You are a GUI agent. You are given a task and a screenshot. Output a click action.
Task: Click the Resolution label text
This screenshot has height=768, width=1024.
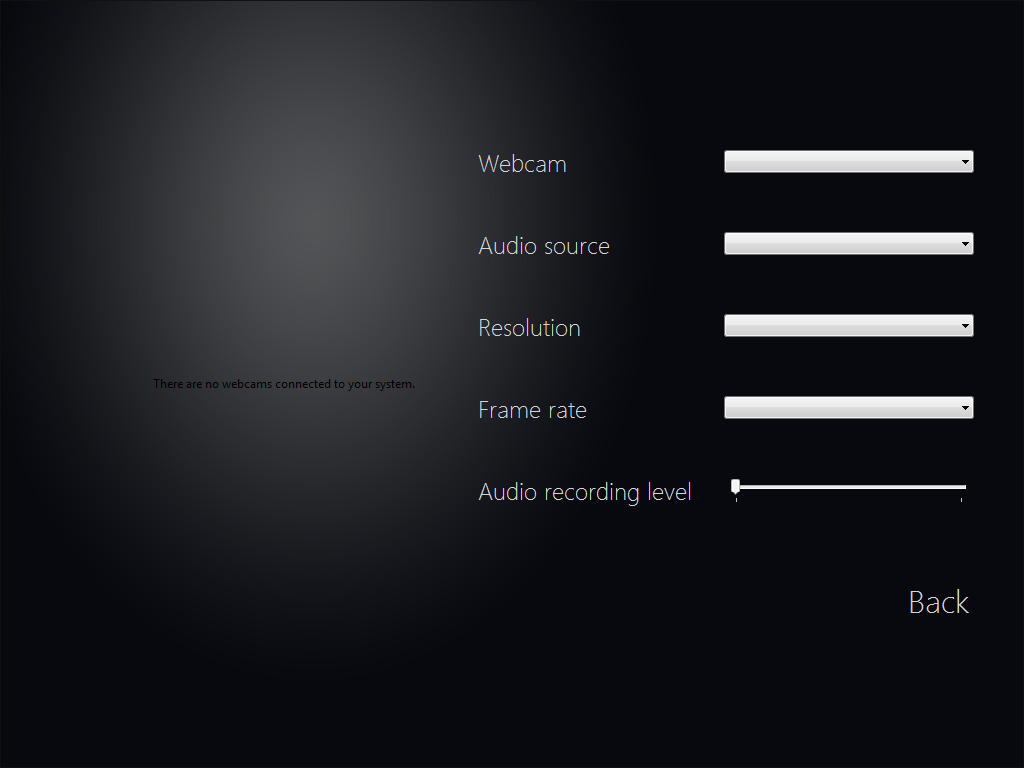pos(530,328)
